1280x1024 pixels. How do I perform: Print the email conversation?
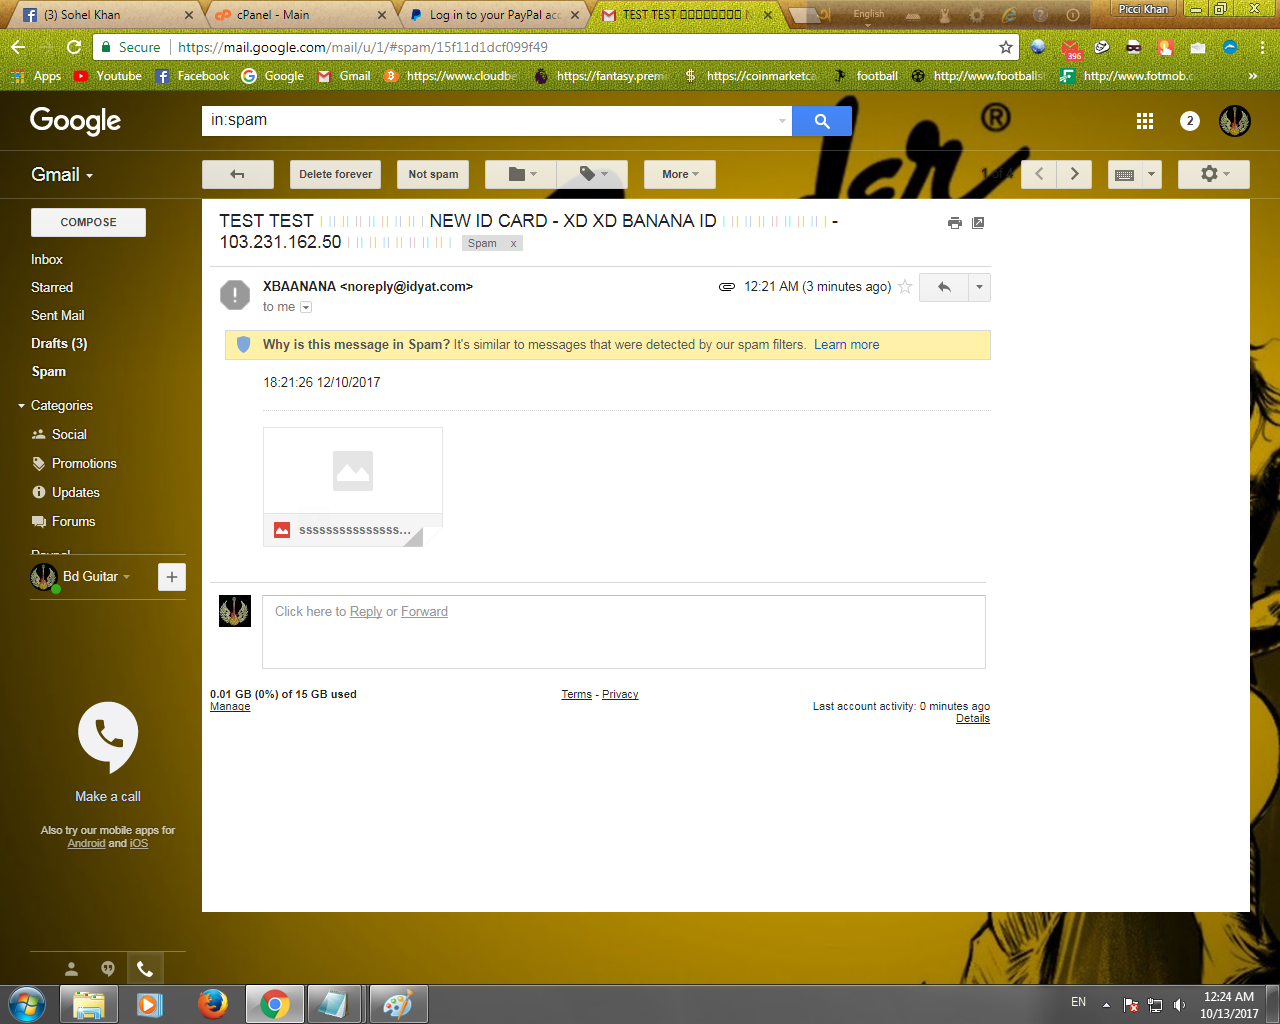coord(955,223)
